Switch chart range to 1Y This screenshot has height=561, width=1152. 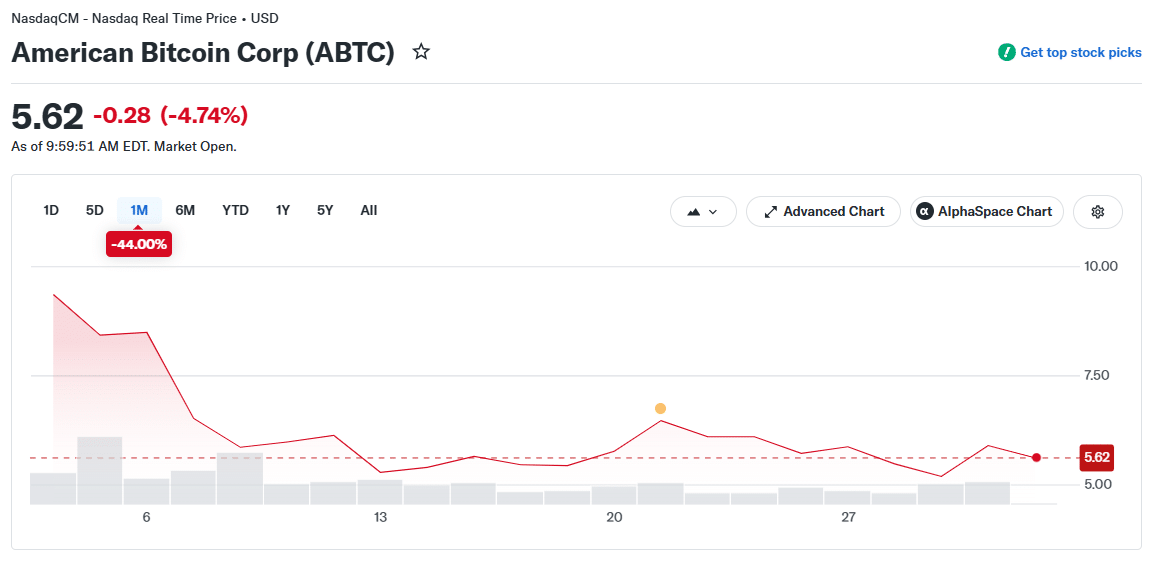283,211
